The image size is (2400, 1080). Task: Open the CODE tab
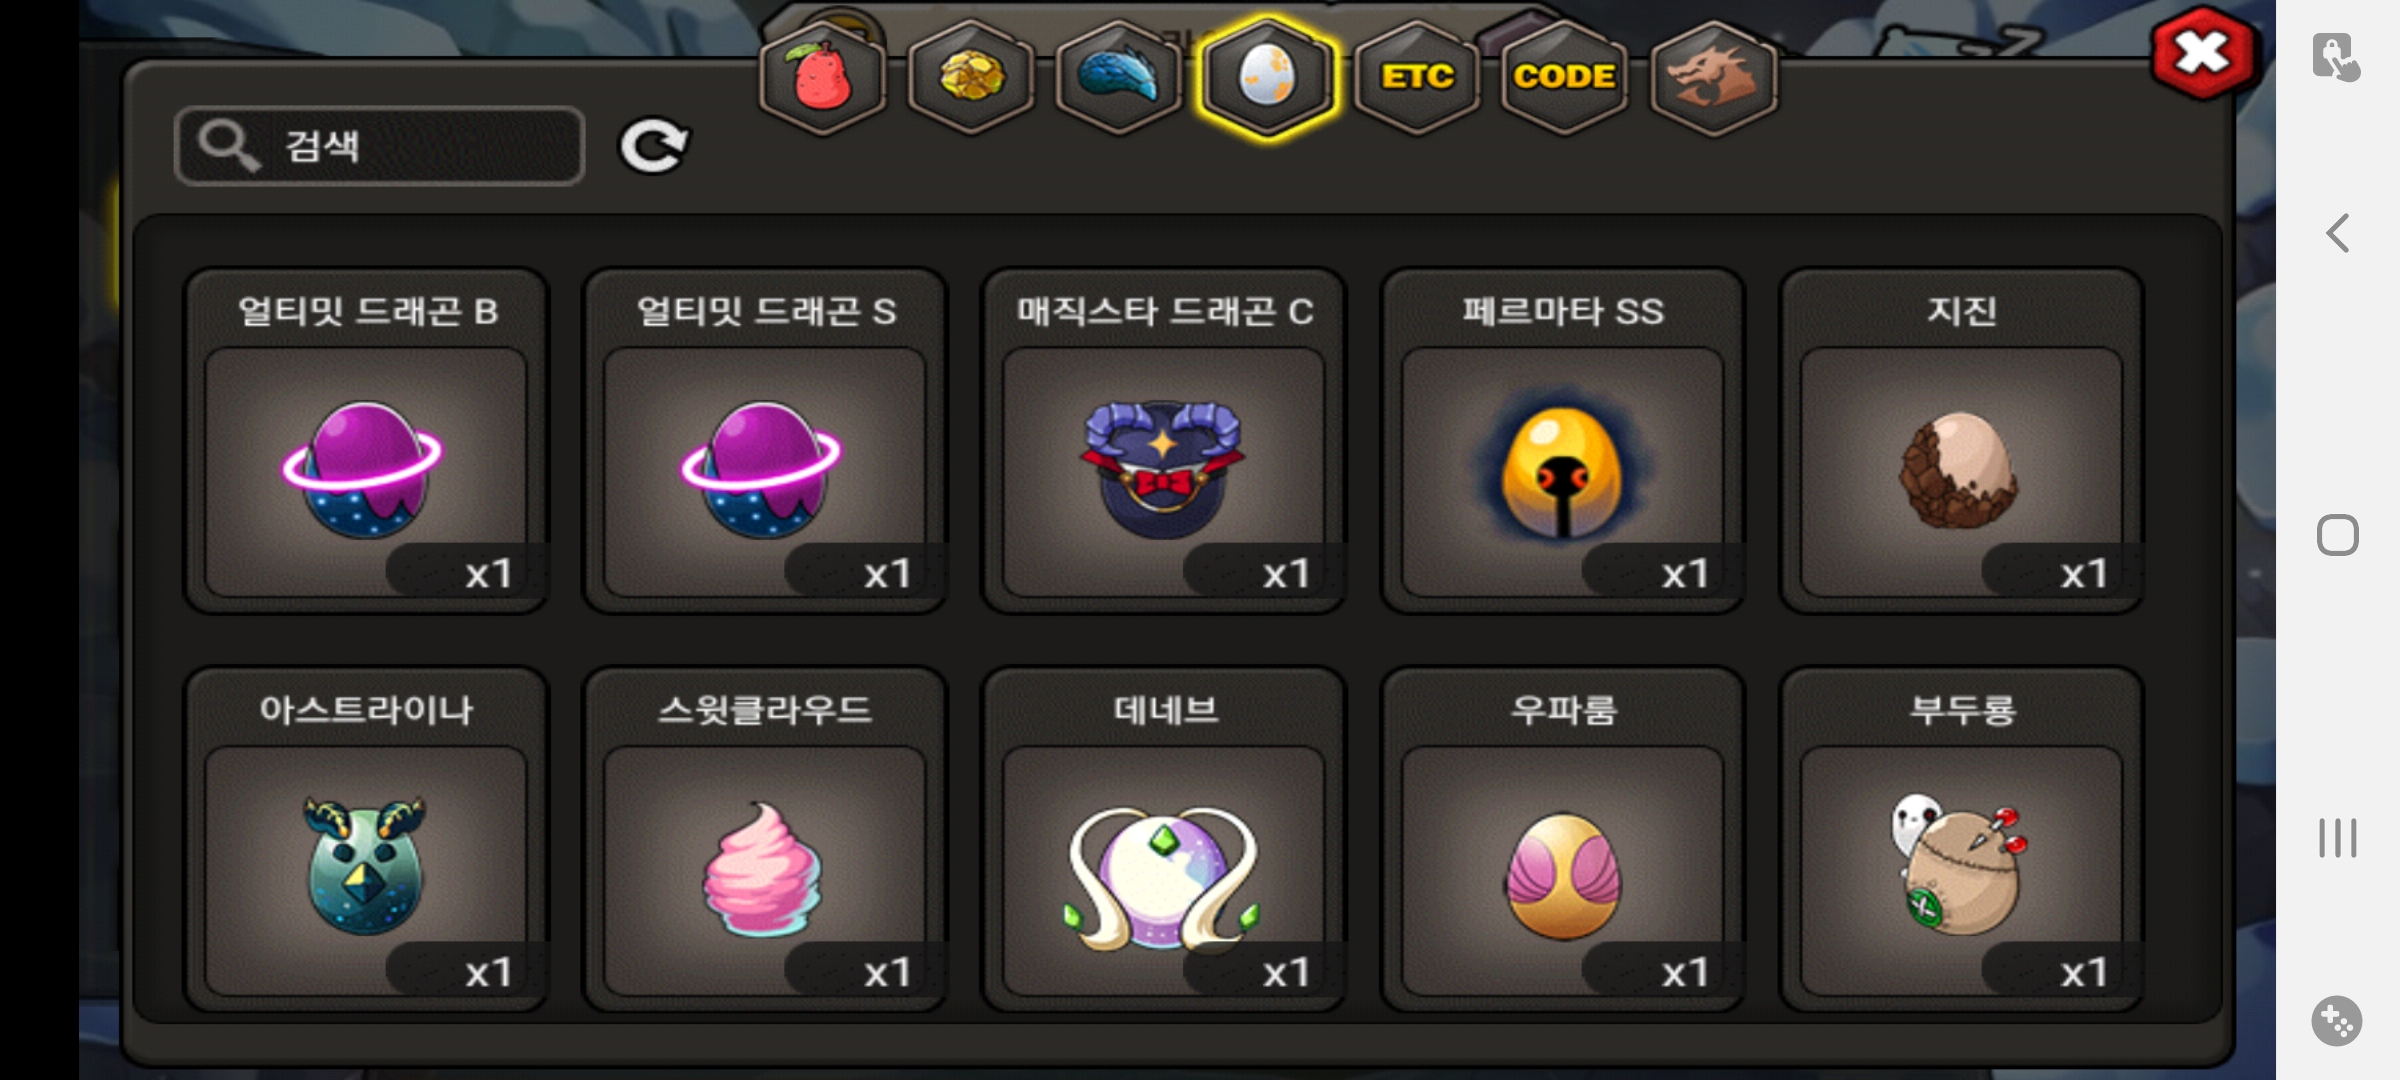coord(1565,78)
